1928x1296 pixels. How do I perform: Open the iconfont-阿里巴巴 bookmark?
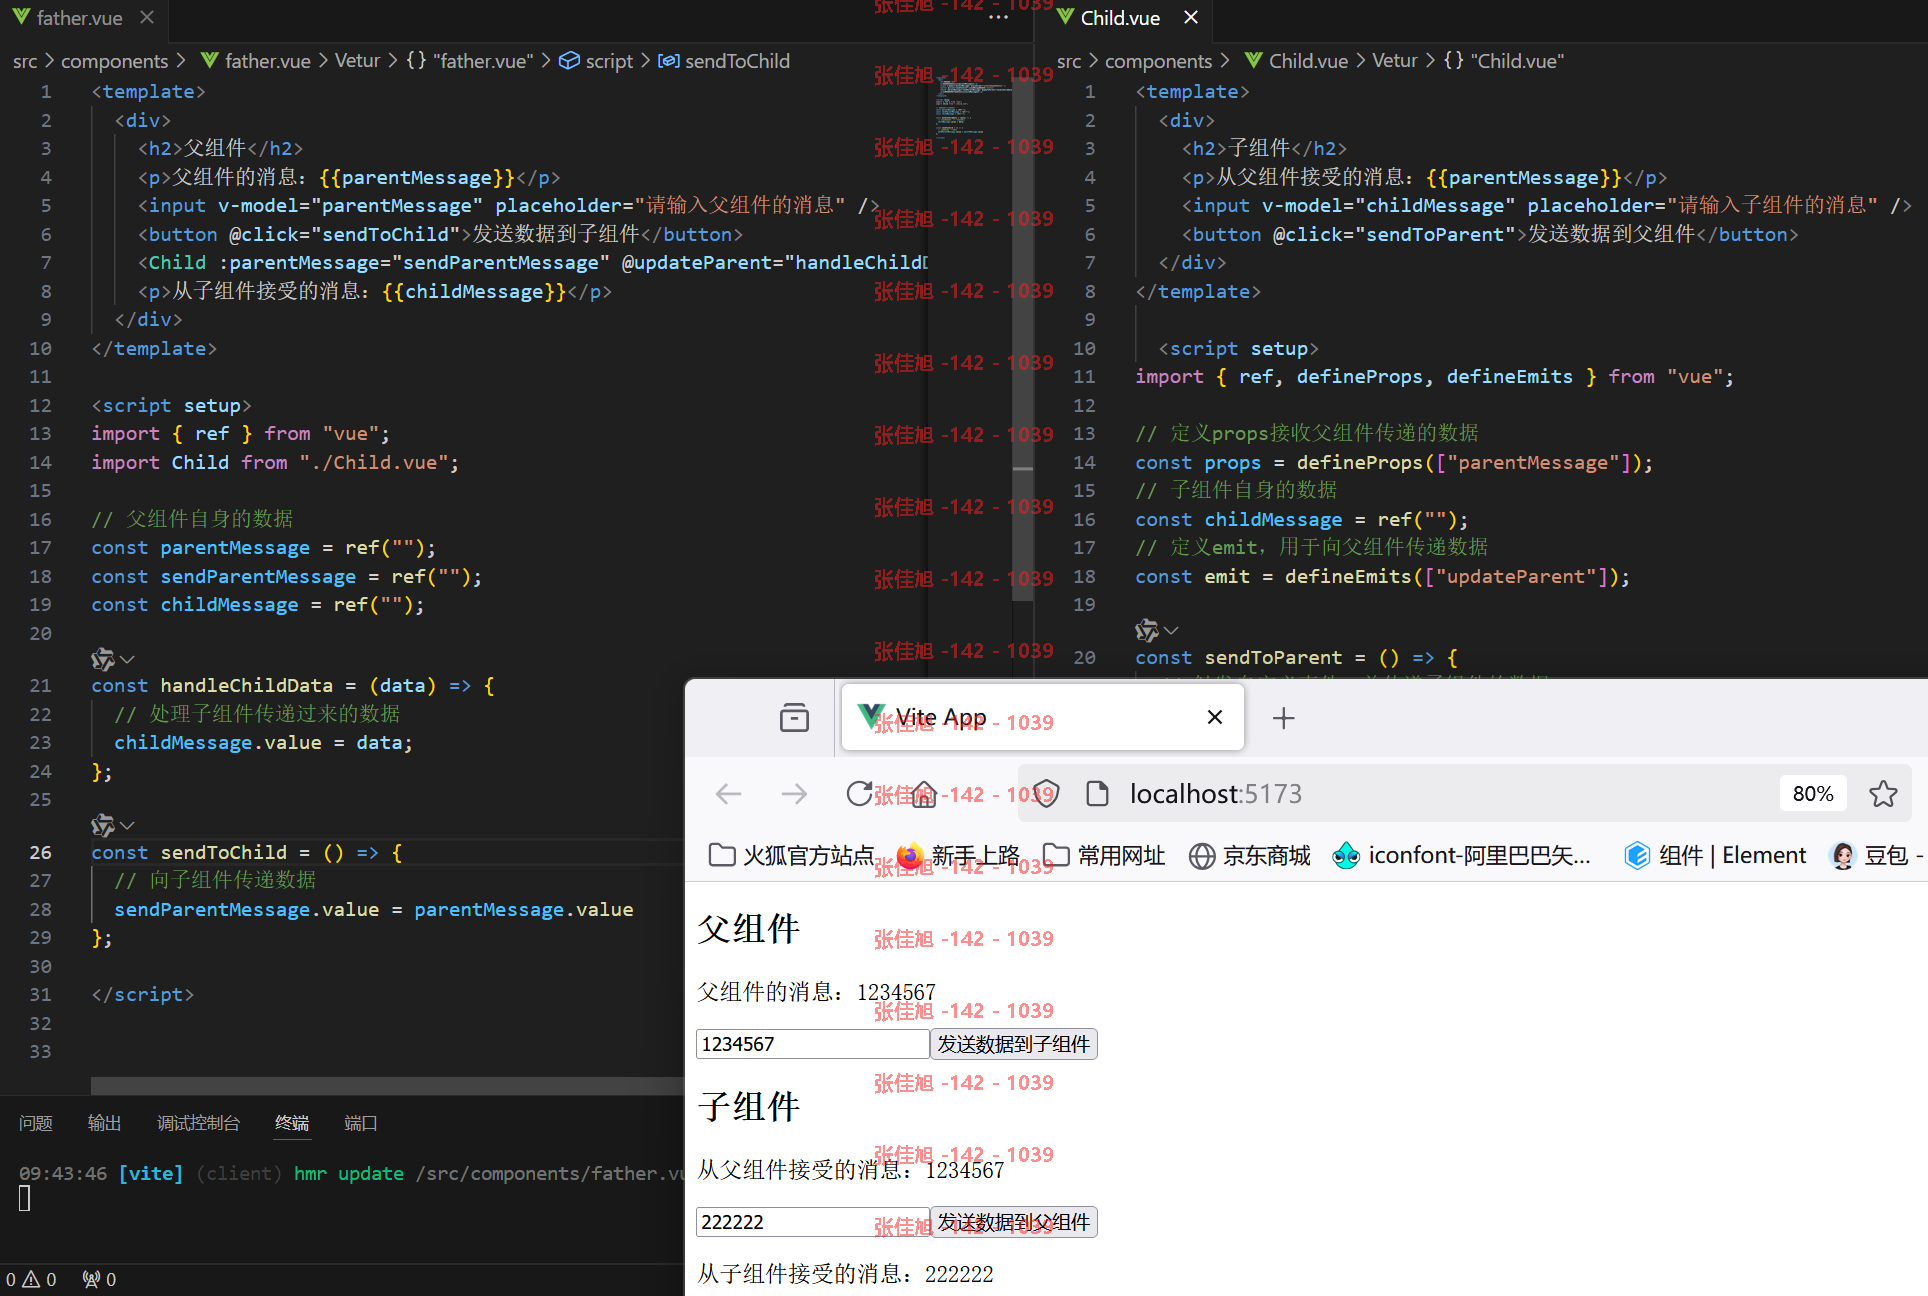[1461, 855]
